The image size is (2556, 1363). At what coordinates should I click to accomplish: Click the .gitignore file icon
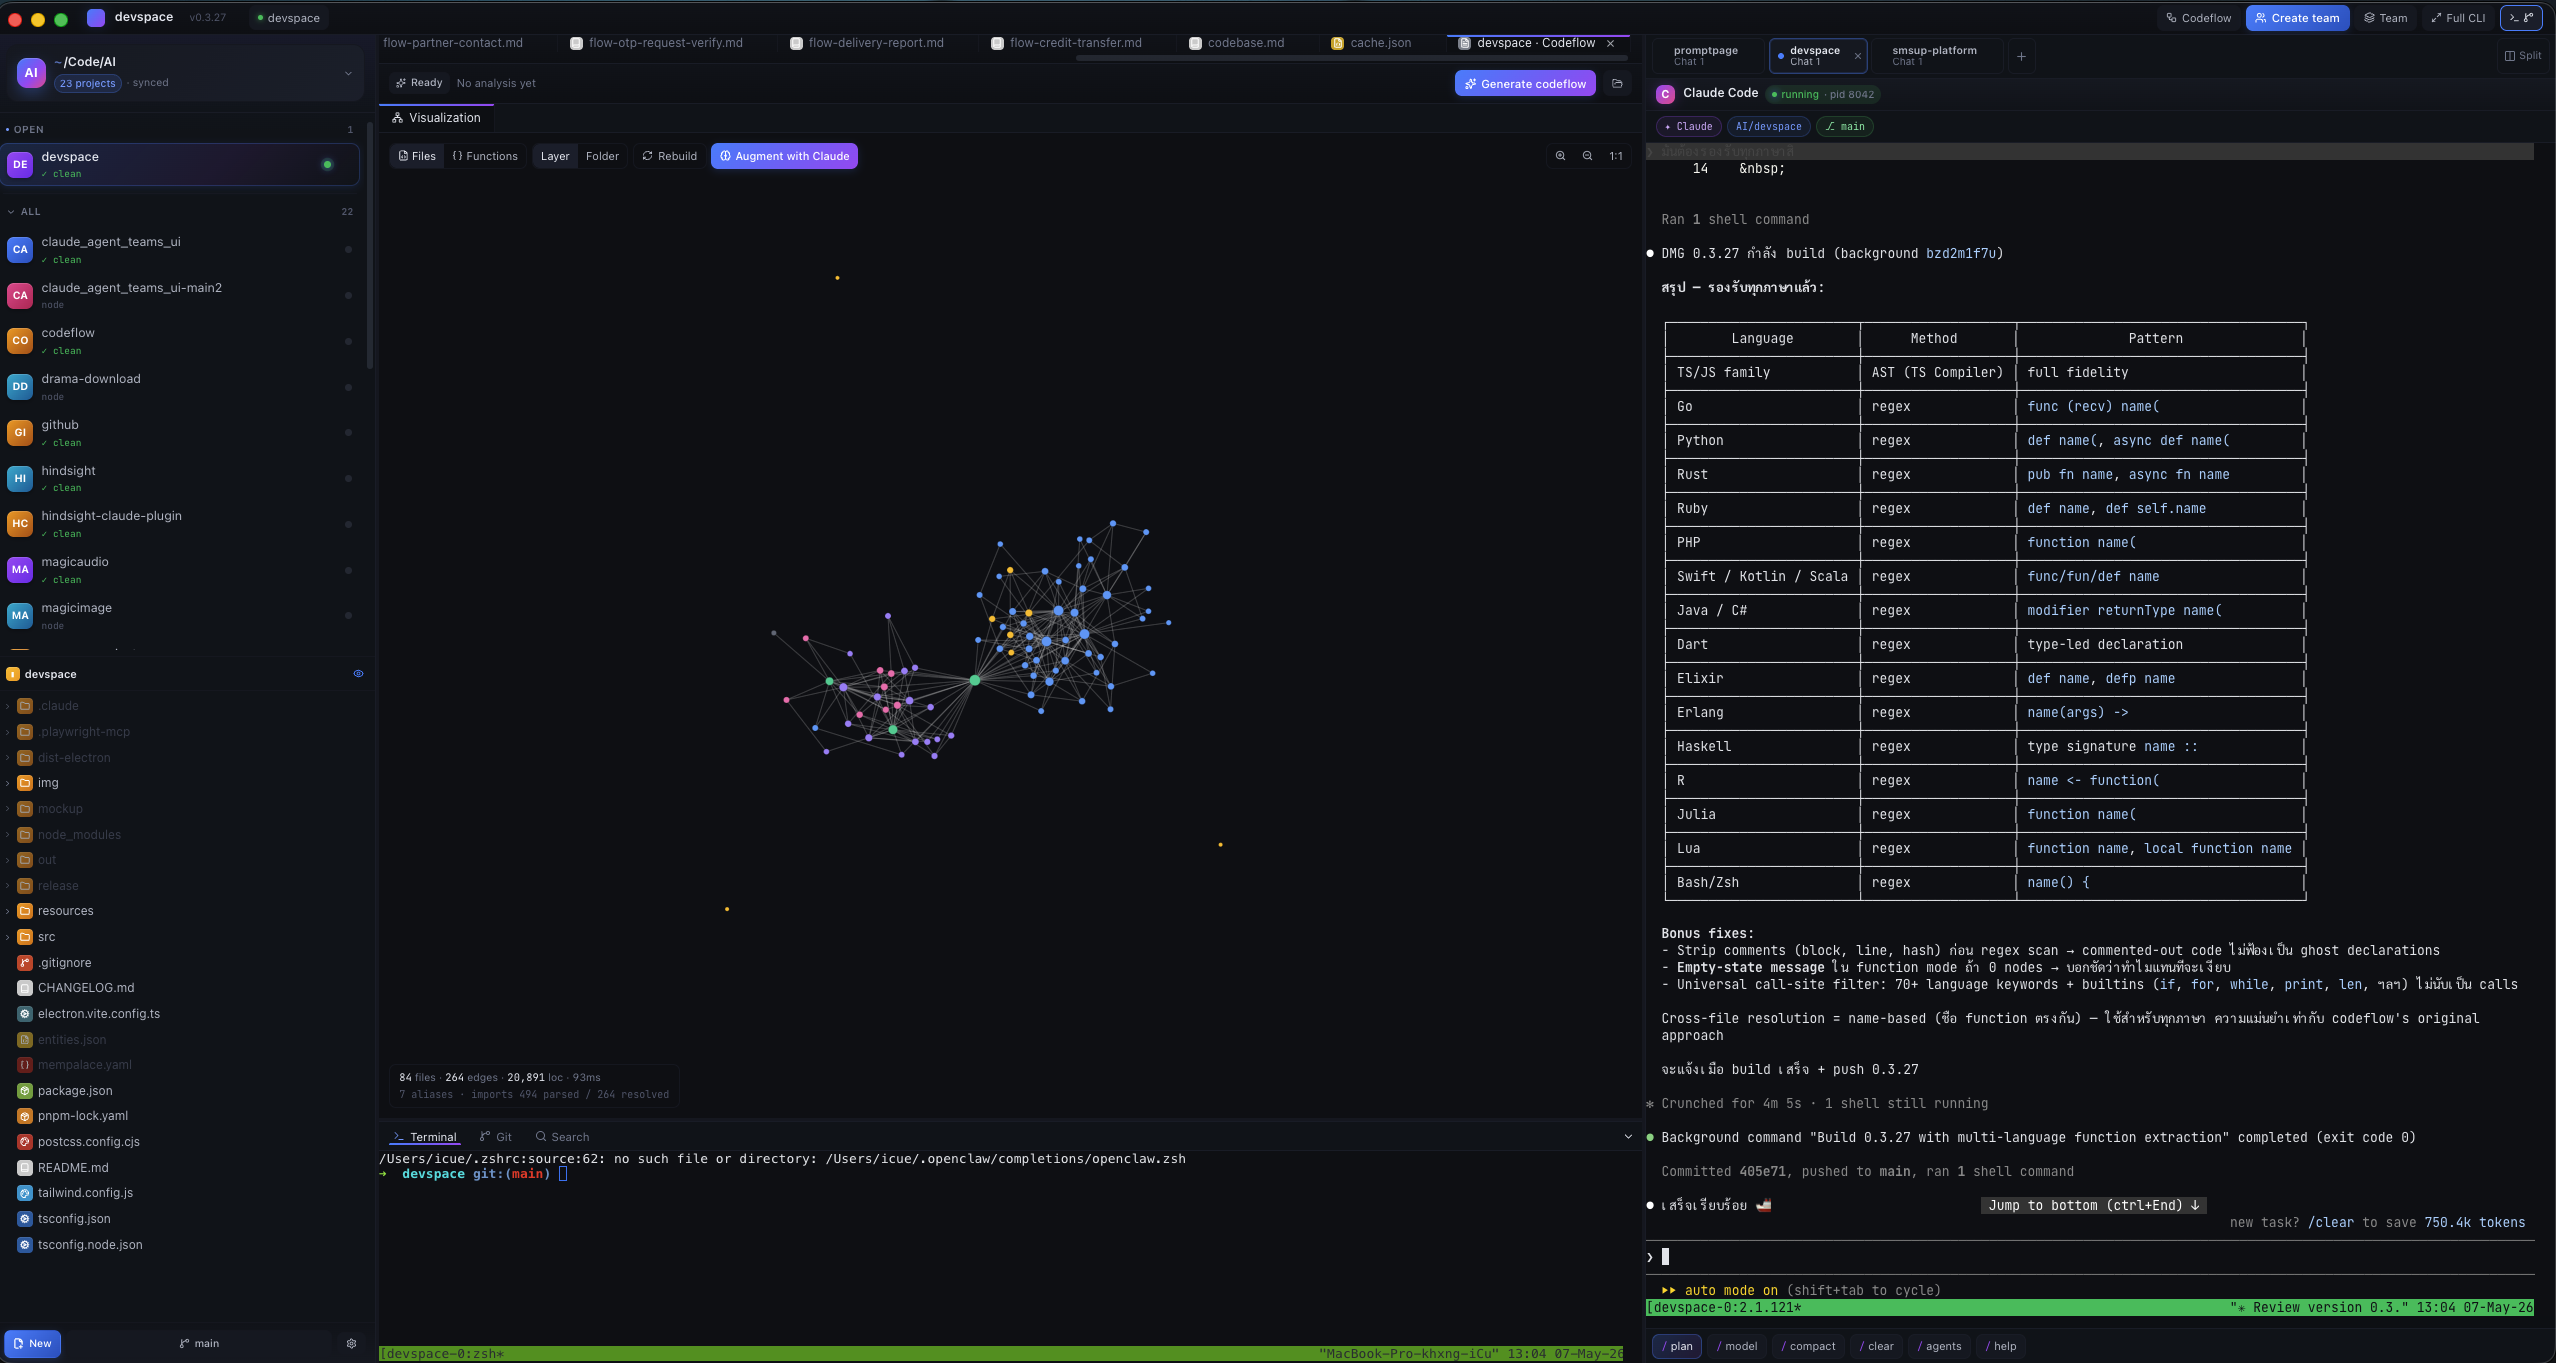click(25, 963)
